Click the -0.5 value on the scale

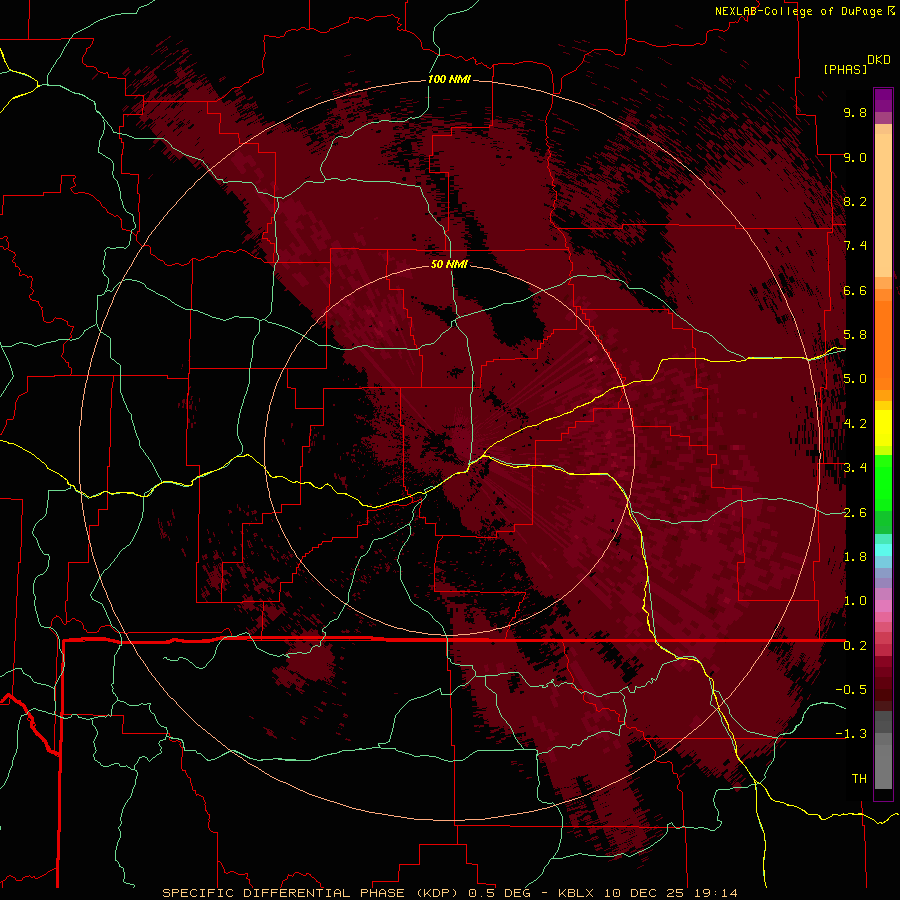click(x=851, y=689)
